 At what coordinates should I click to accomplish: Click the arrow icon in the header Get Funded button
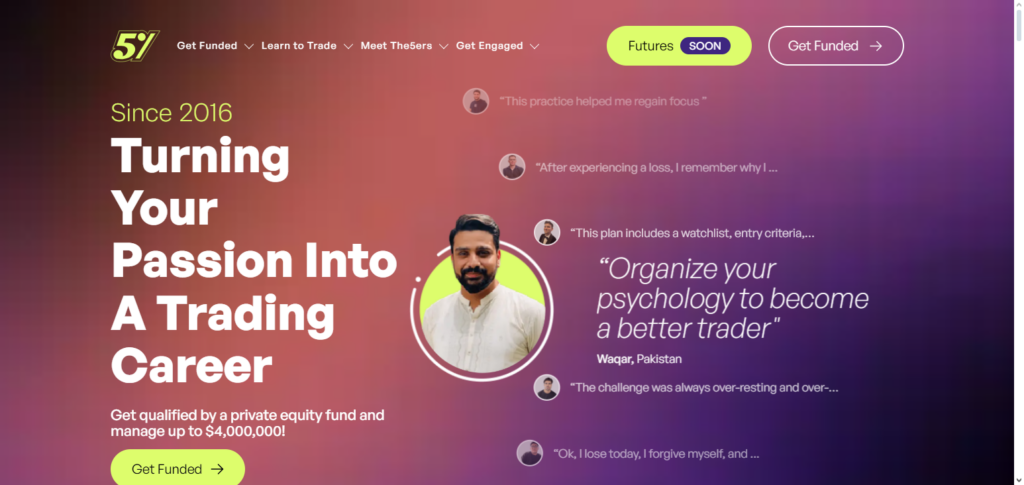coord(876,46)
